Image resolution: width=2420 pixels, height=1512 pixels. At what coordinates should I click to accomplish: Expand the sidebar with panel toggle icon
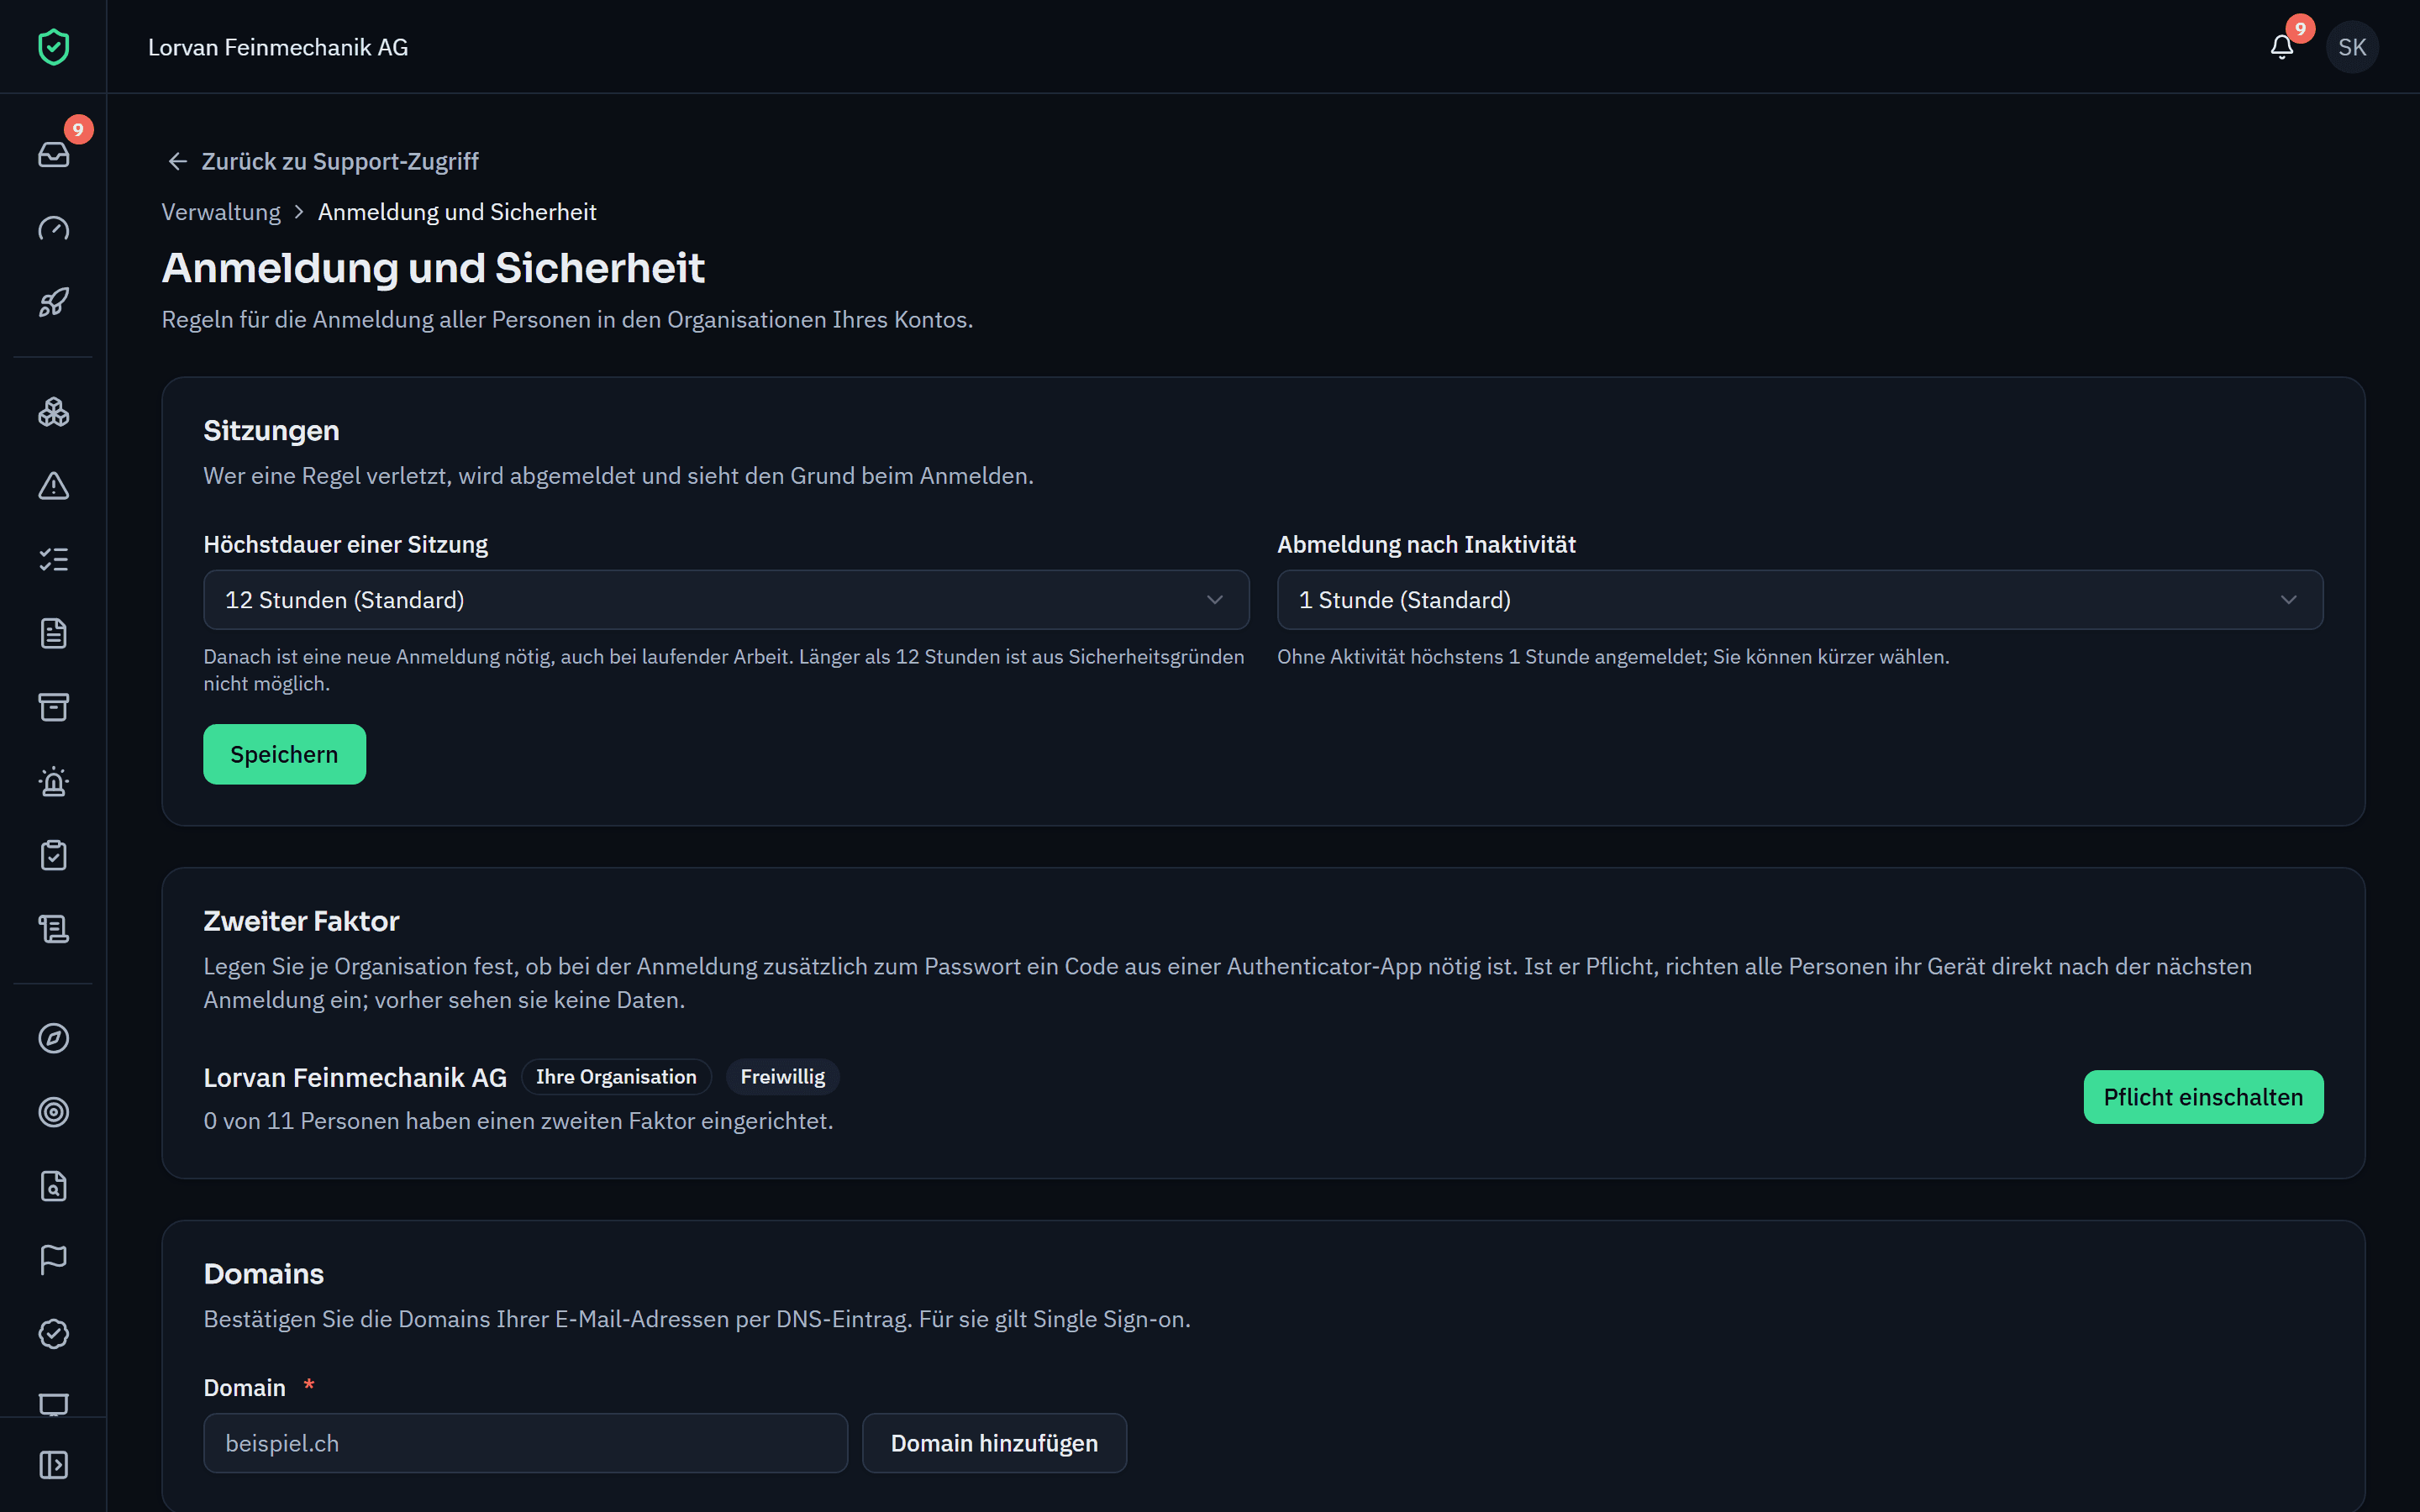[x=53, y=1465]
